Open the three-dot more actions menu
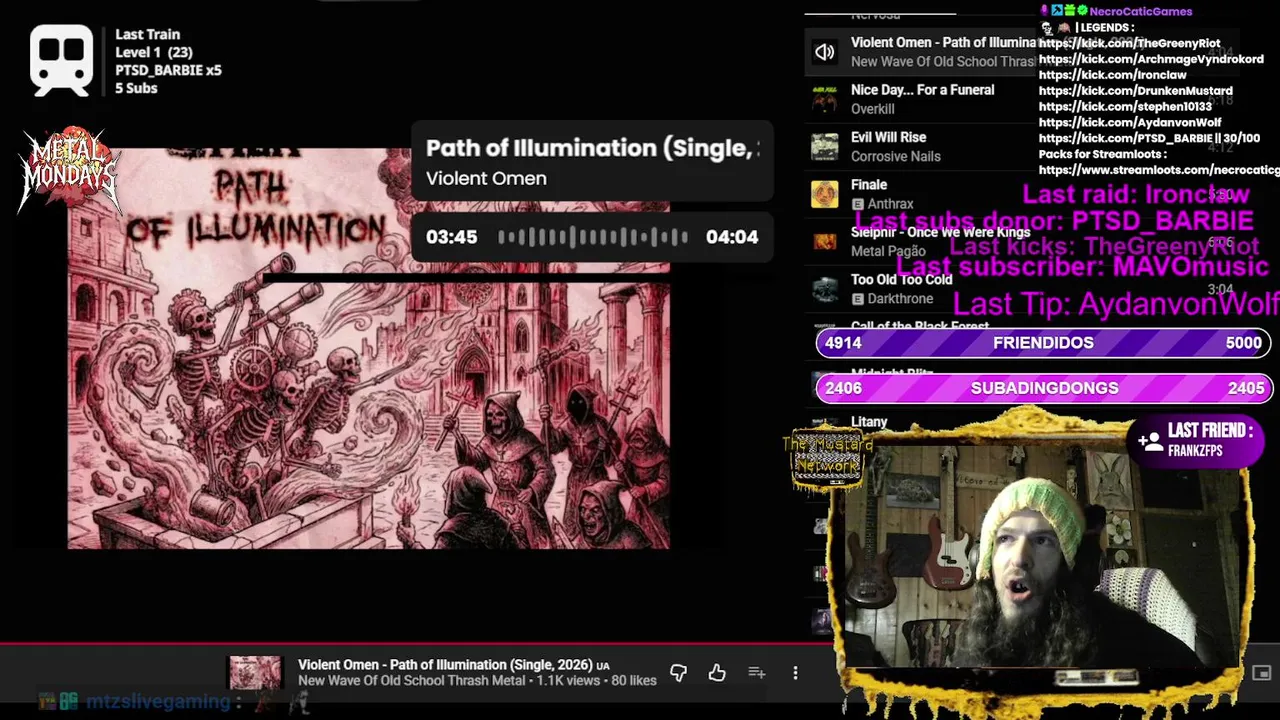The width and height of the screenshot is (1280, 720). click(x=795, y=673)
